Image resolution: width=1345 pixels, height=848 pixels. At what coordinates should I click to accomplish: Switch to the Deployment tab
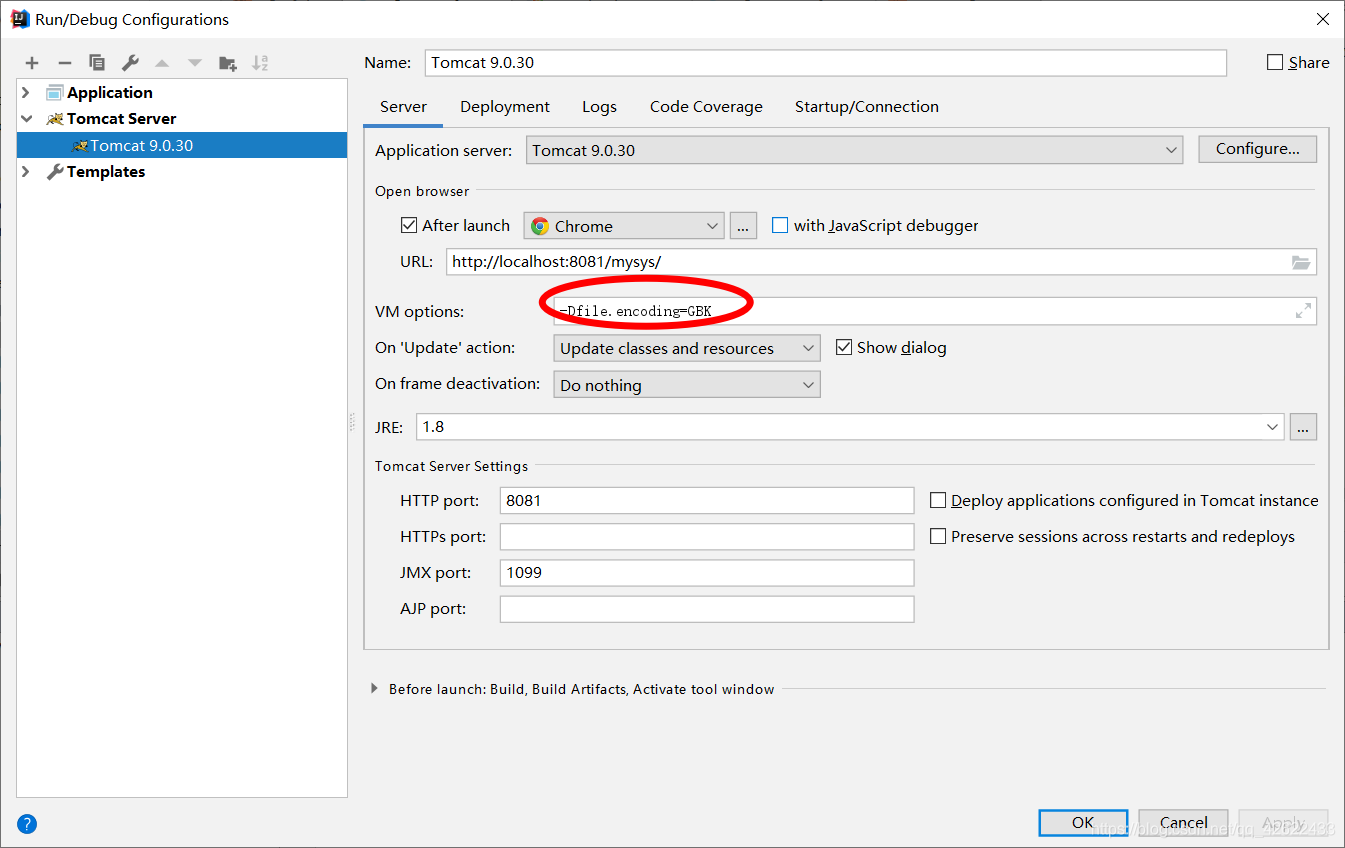click(x=505, y=107)
